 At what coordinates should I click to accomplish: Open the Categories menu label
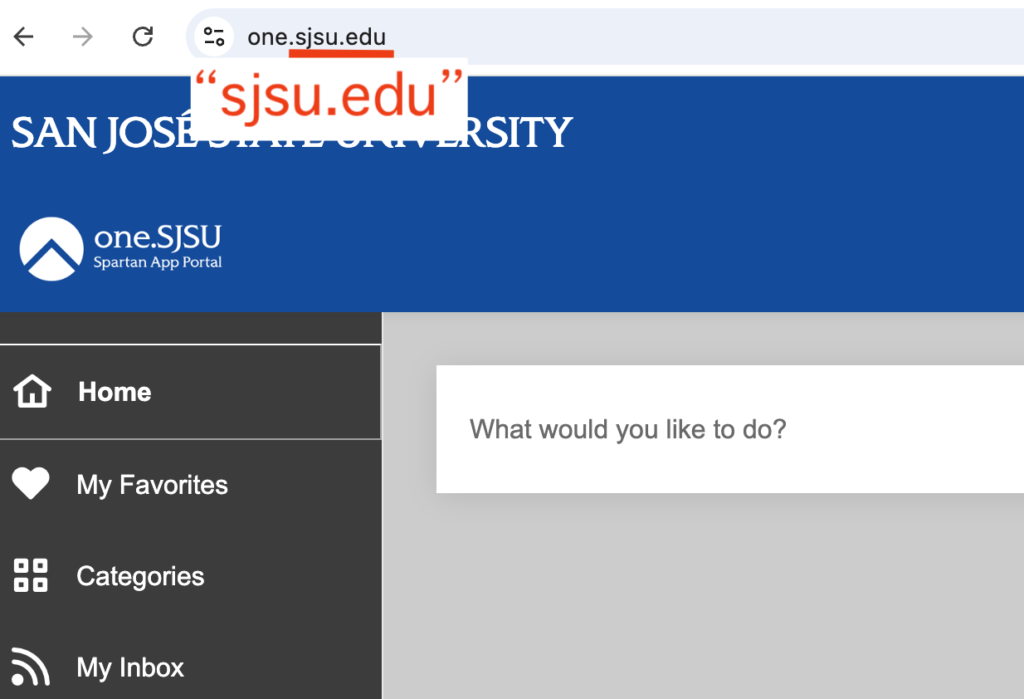(x=140, y=577)
